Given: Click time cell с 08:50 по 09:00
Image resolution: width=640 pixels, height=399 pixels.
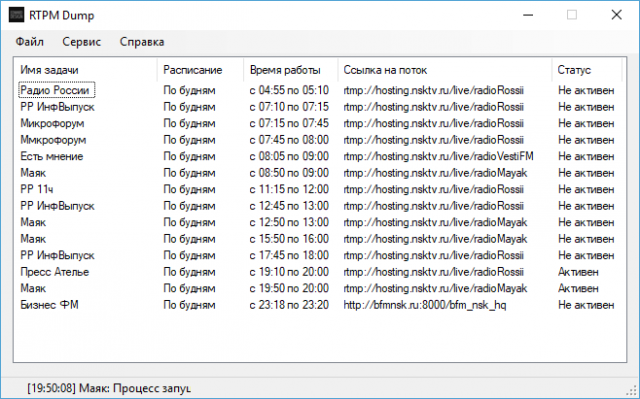Looking at the screenshot, I should click(x=289, y=173).
